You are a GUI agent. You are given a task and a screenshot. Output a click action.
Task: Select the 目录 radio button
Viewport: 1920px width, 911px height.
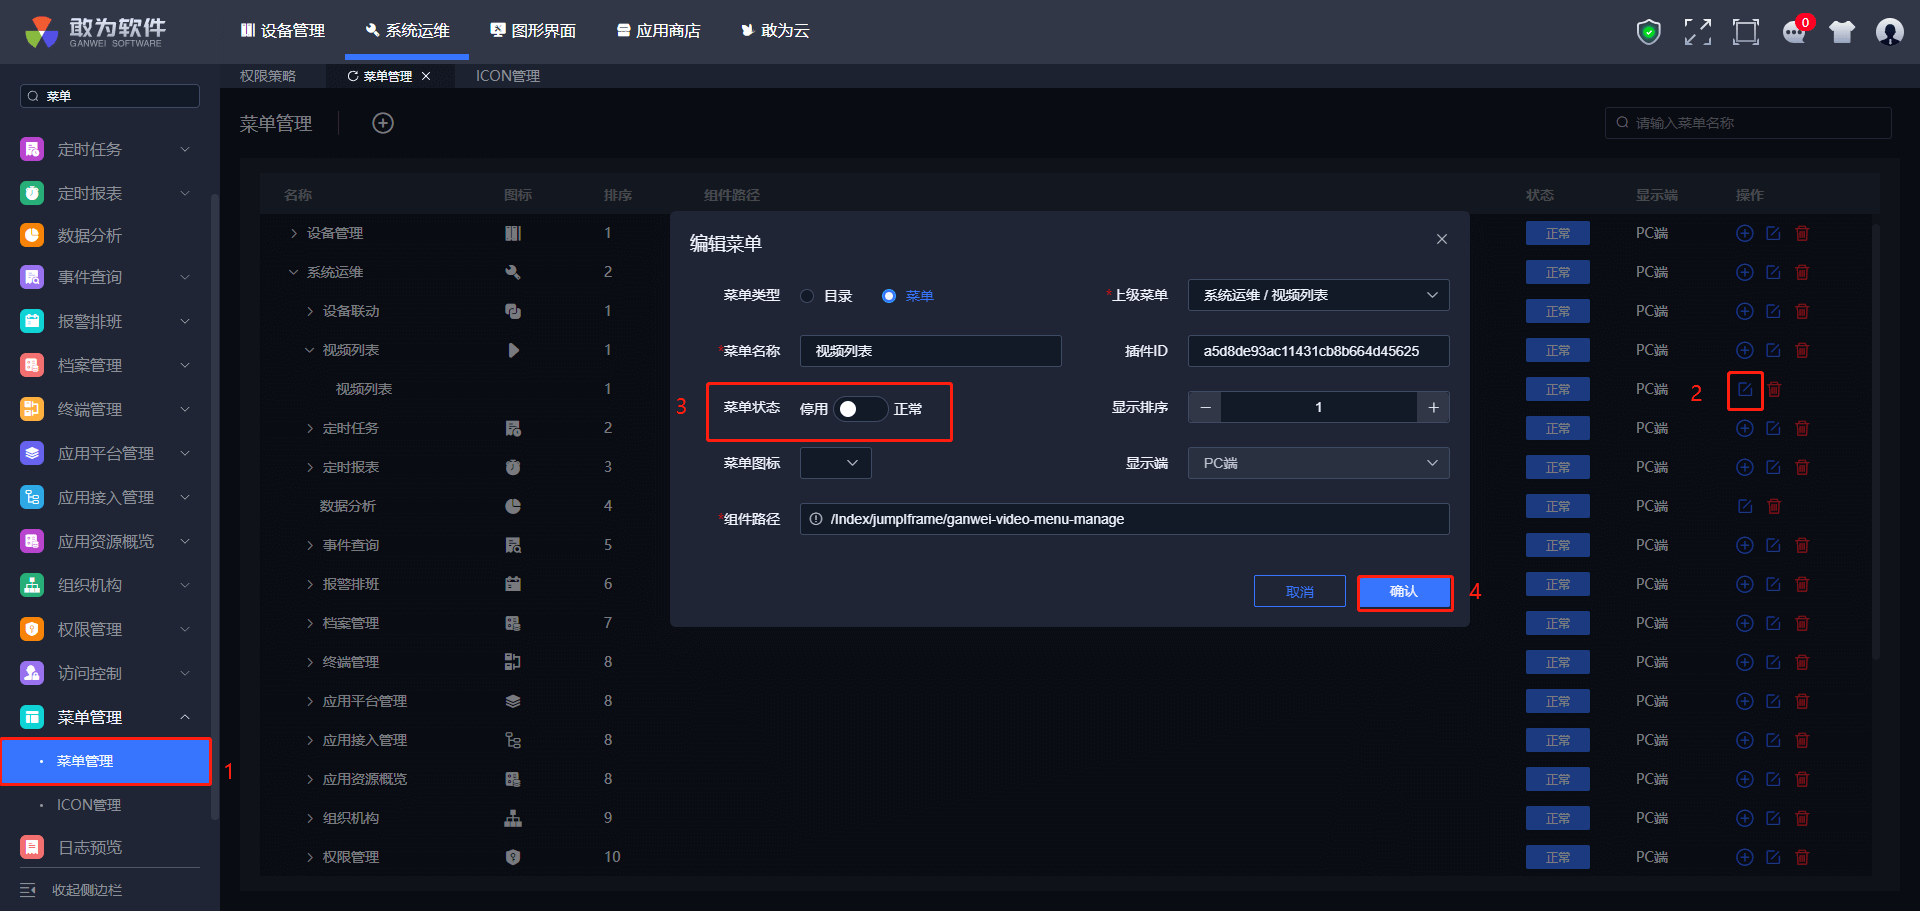click(x=807, y=296)
